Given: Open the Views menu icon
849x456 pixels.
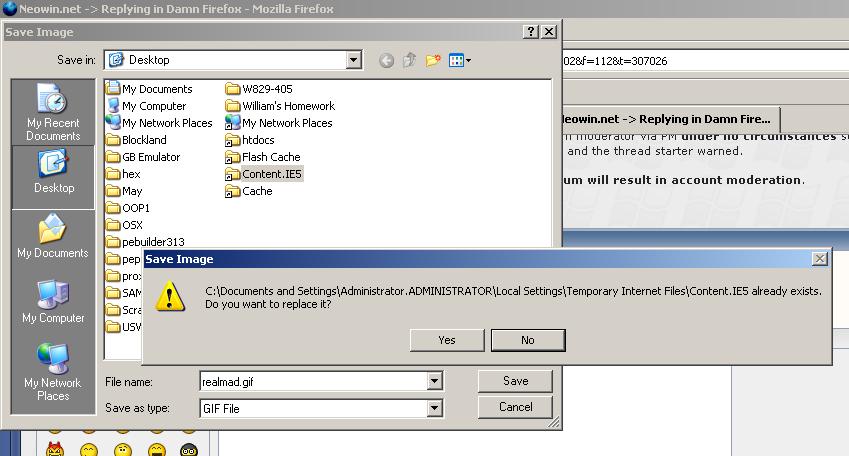Looking at the screenshot, I should coord(459,60).
